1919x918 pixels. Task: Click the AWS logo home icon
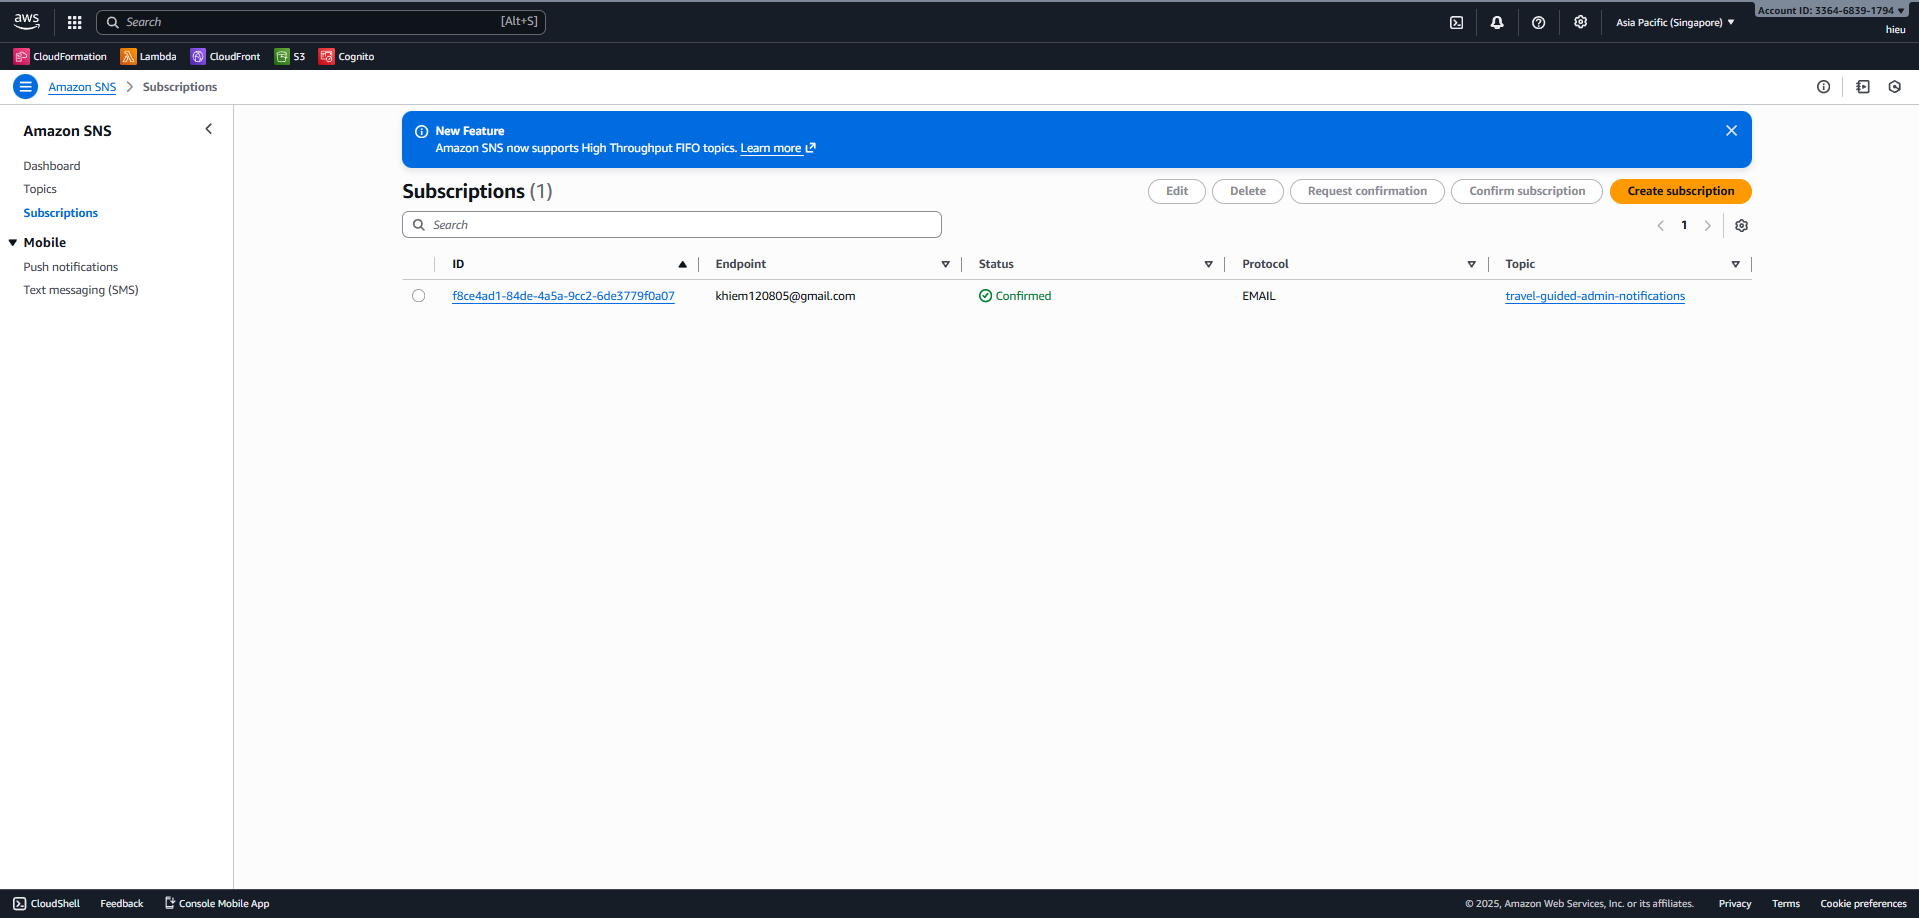27,21
